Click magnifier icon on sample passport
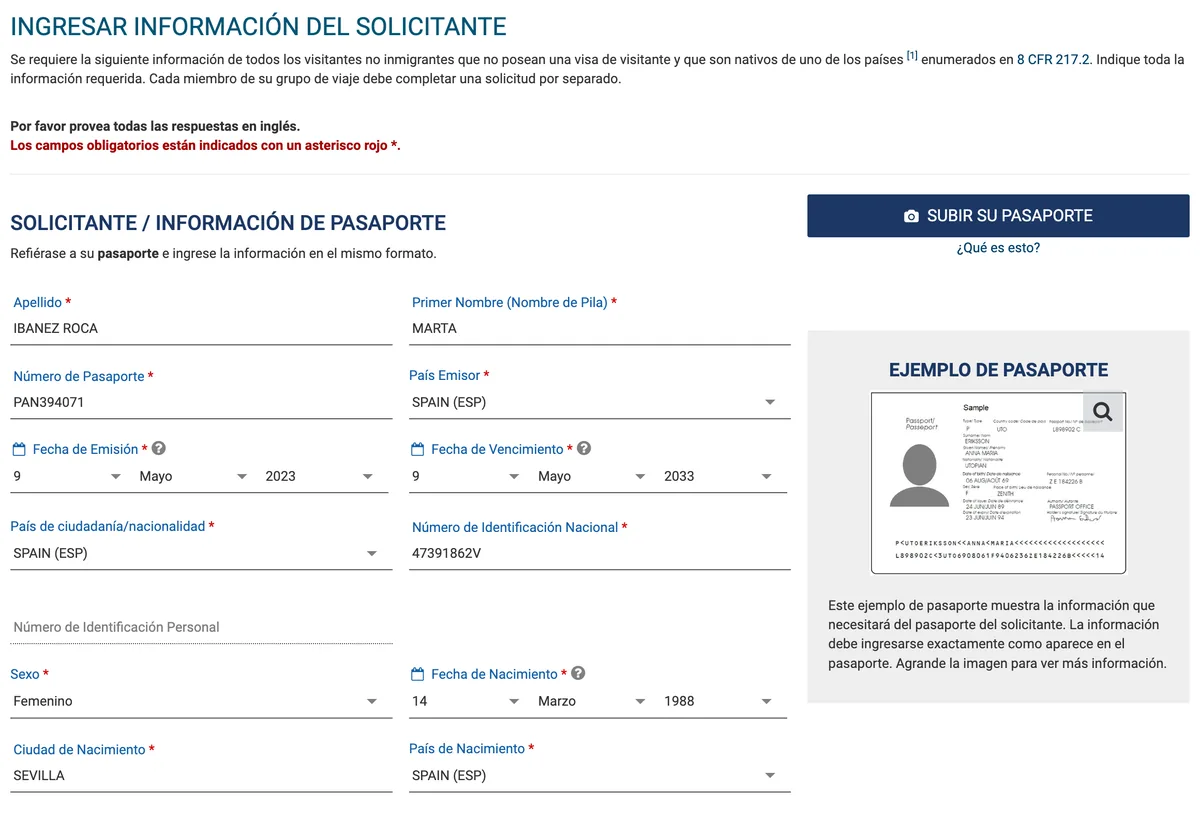 (1102, 411)
